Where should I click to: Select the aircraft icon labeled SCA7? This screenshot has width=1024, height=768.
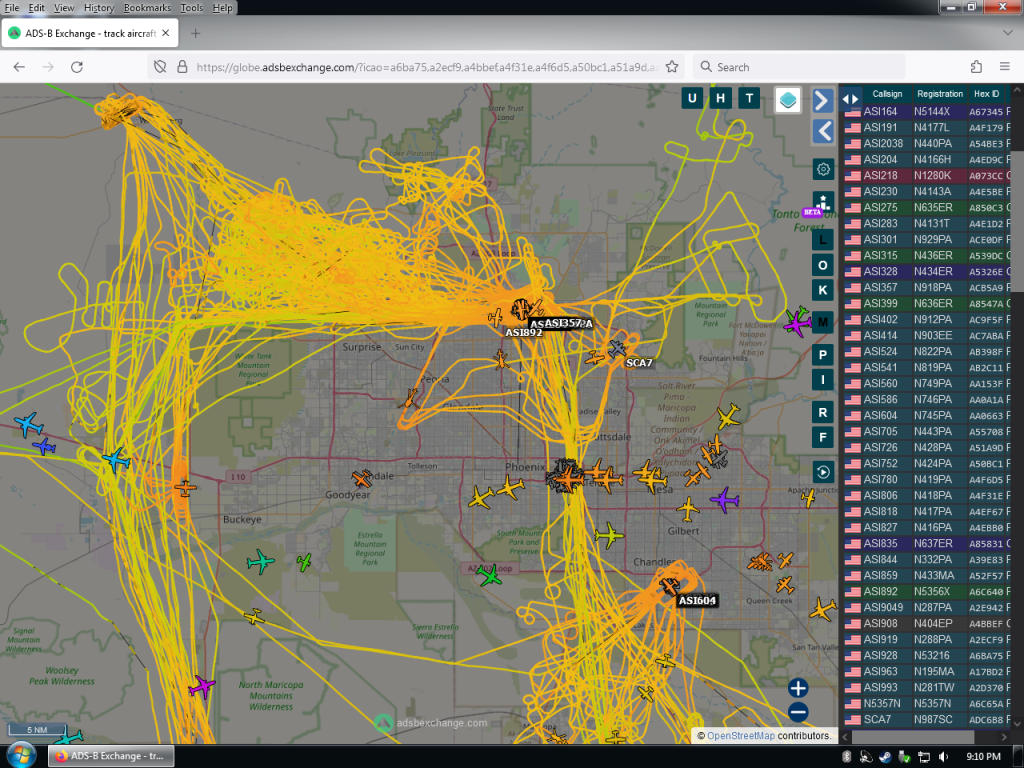point(616,349)
